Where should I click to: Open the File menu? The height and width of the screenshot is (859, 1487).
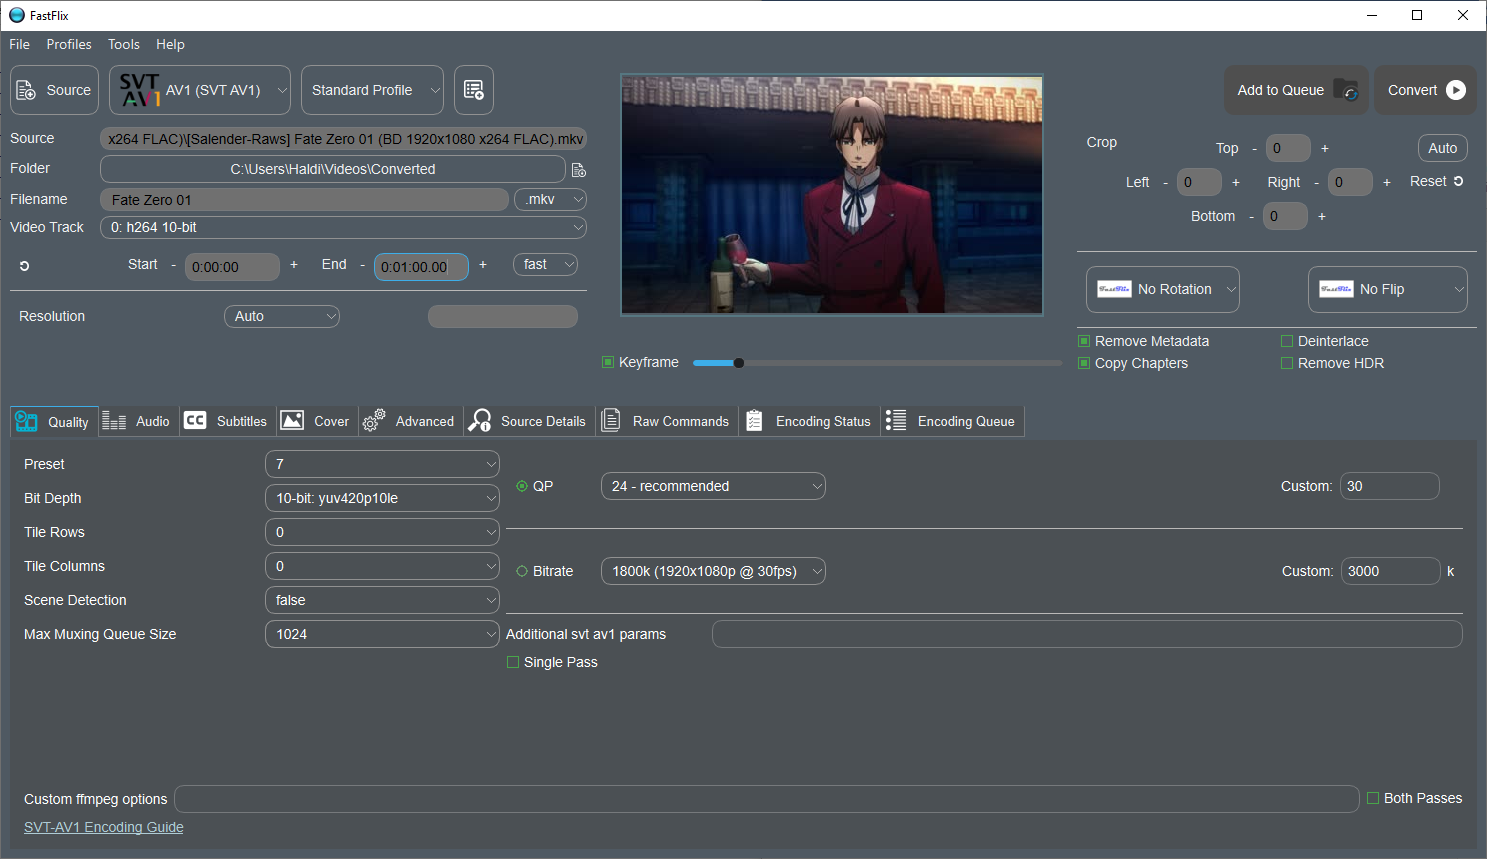[20, 44]
